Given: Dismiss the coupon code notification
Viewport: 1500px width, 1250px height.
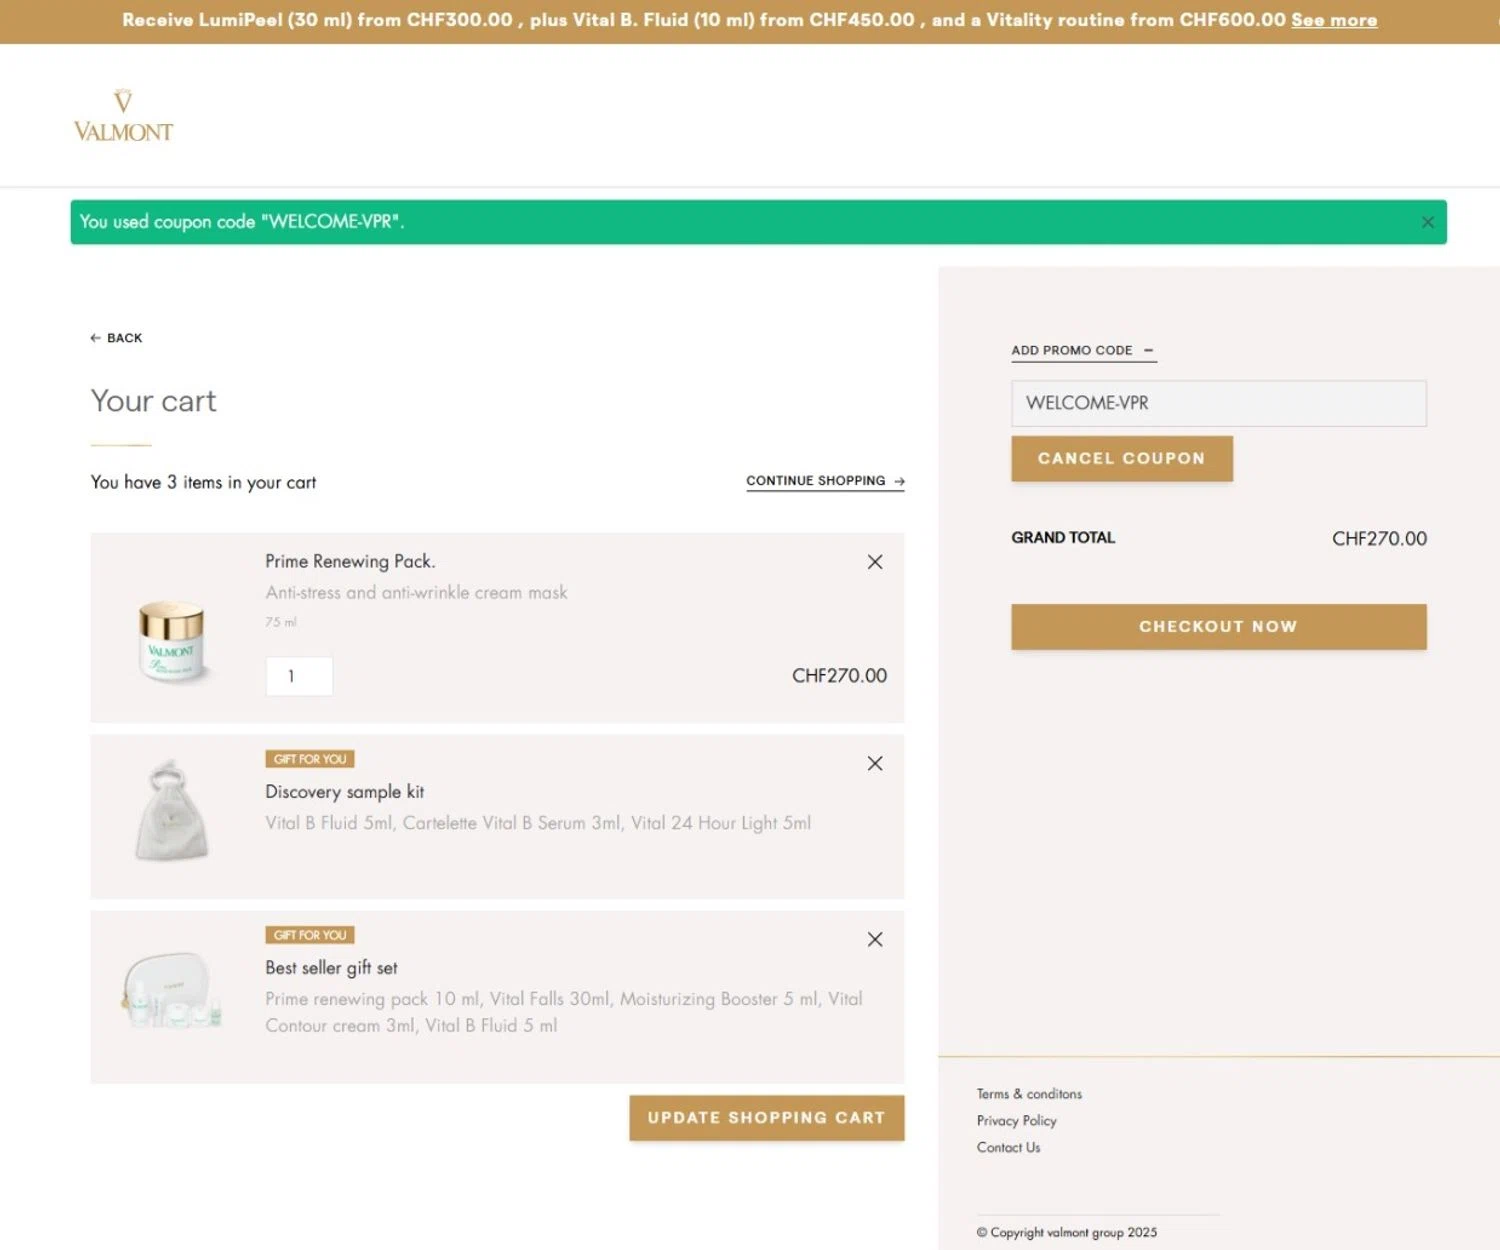Looking at the screenshot, I should coord(1427,222).
